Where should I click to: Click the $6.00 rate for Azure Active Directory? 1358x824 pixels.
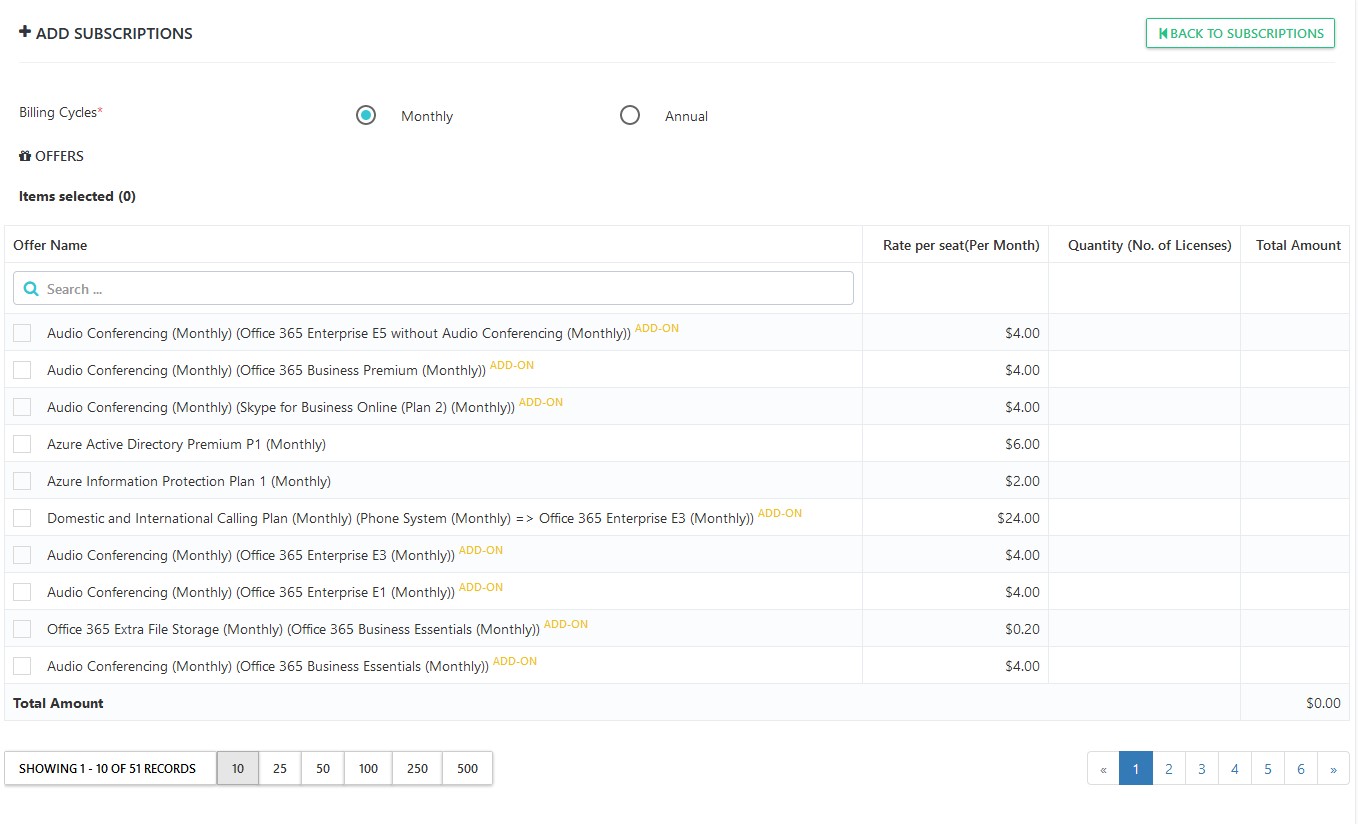(x=1022, y=444)
